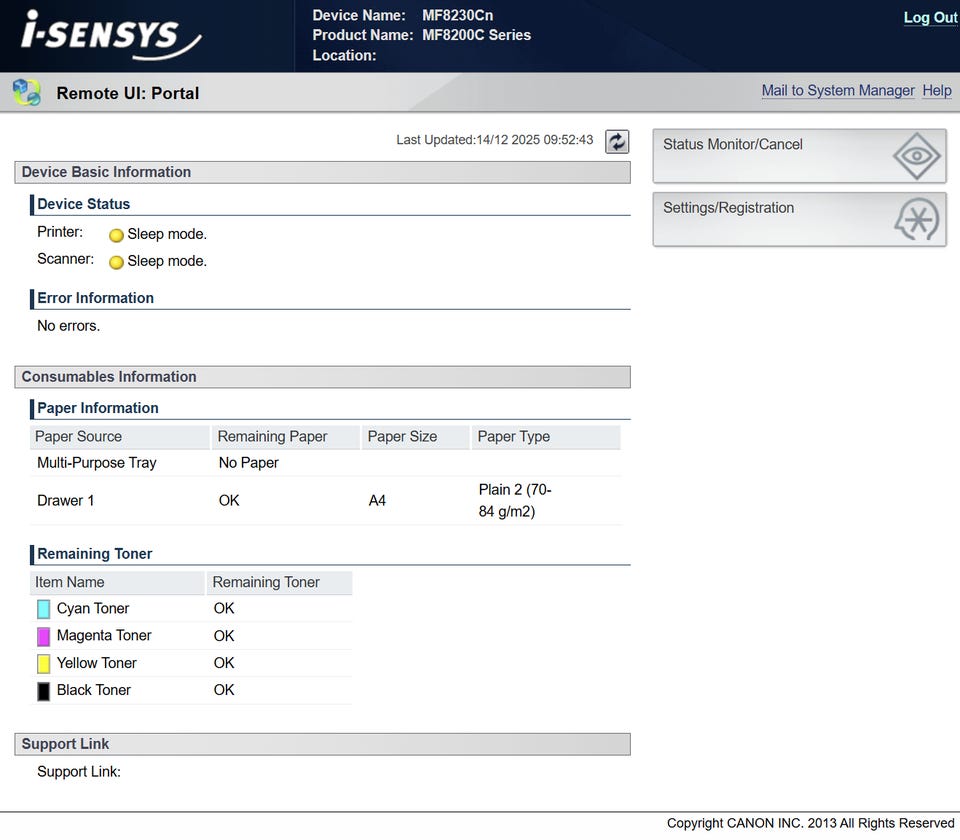The width and height of the screenshot is (960, 840).
Task: Click the Black Toner label
Action: click(x=94, y=691)
